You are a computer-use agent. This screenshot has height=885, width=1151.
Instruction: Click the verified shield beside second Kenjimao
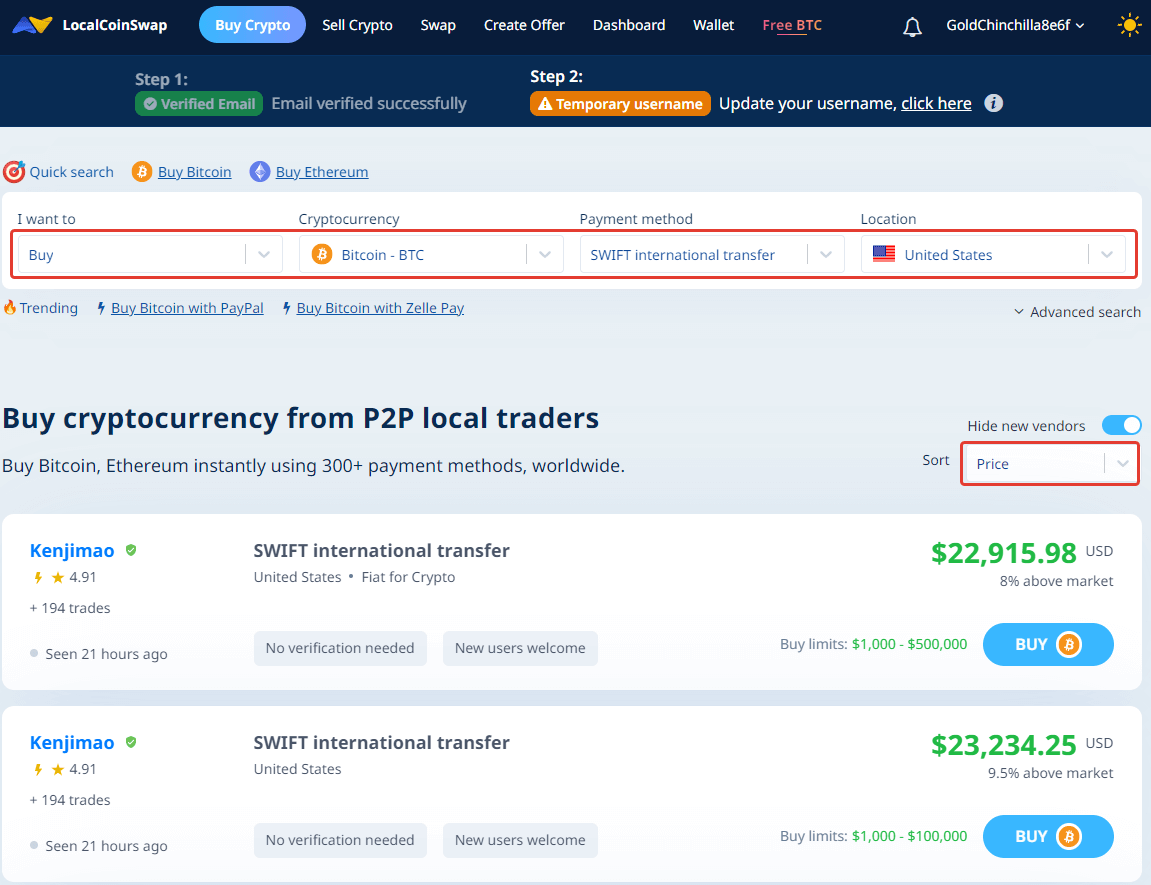131,743
